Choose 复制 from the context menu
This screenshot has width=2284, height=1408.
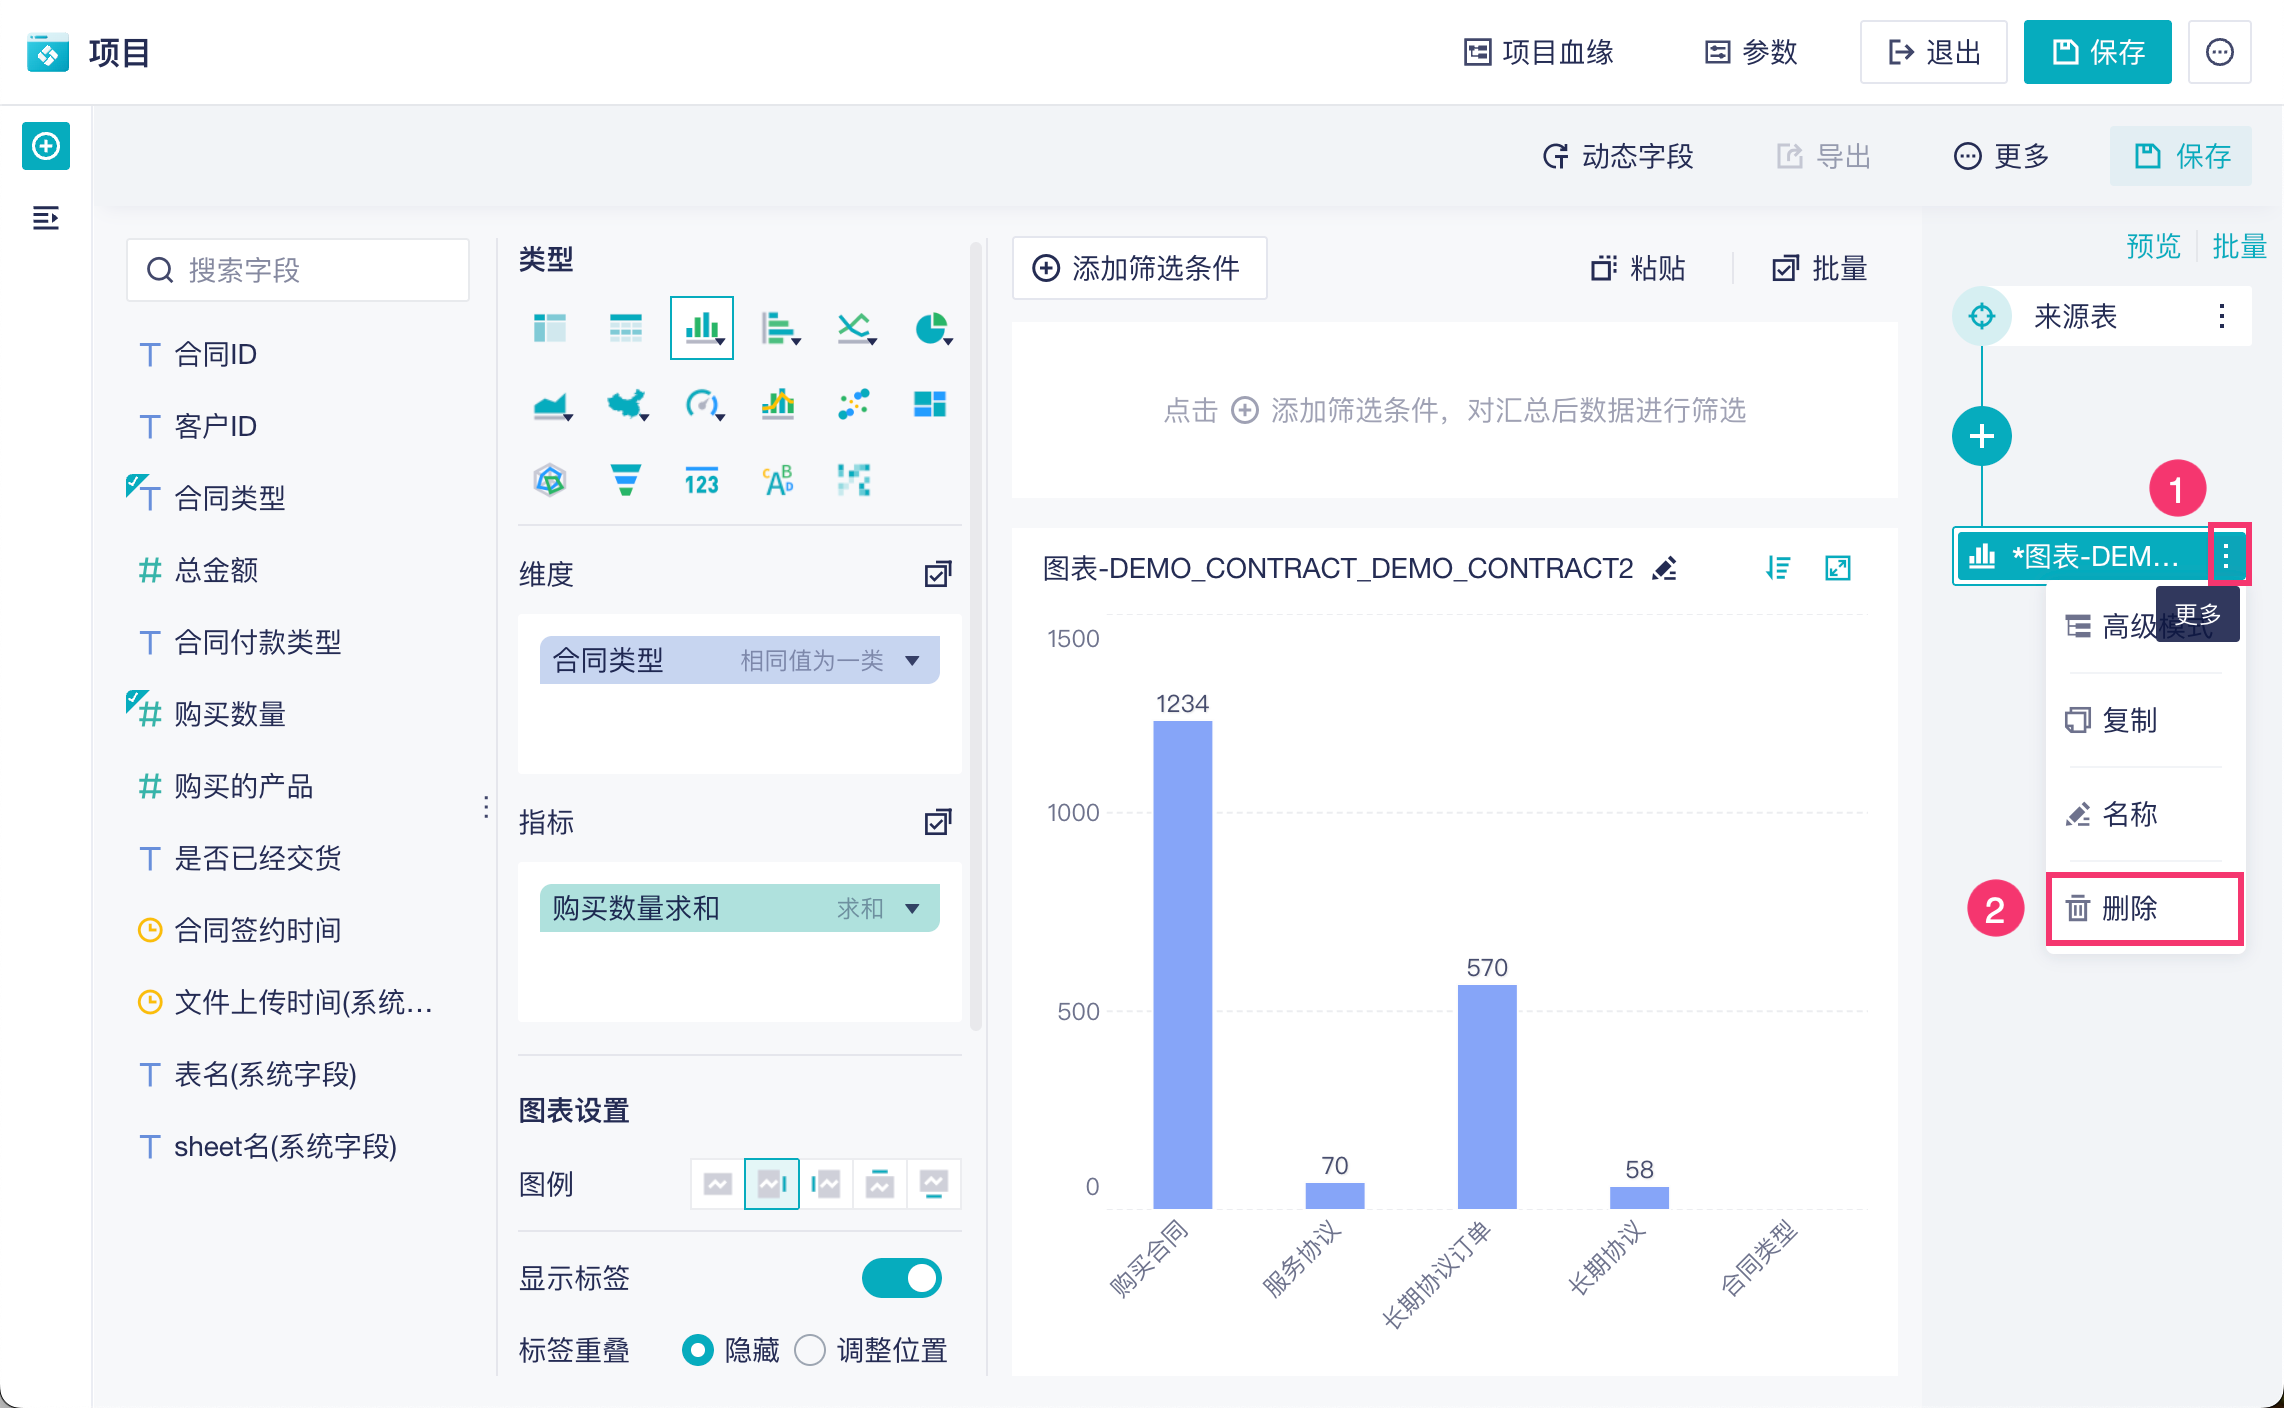(2129, 720)
